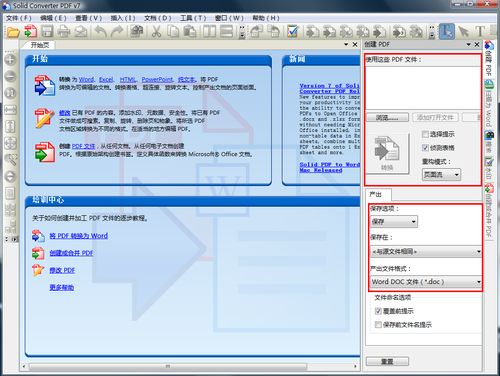The image size is (500, 376).
Task: Click the '将 PDF 转换为 Word' tutorial link
Action: (79, 236)
